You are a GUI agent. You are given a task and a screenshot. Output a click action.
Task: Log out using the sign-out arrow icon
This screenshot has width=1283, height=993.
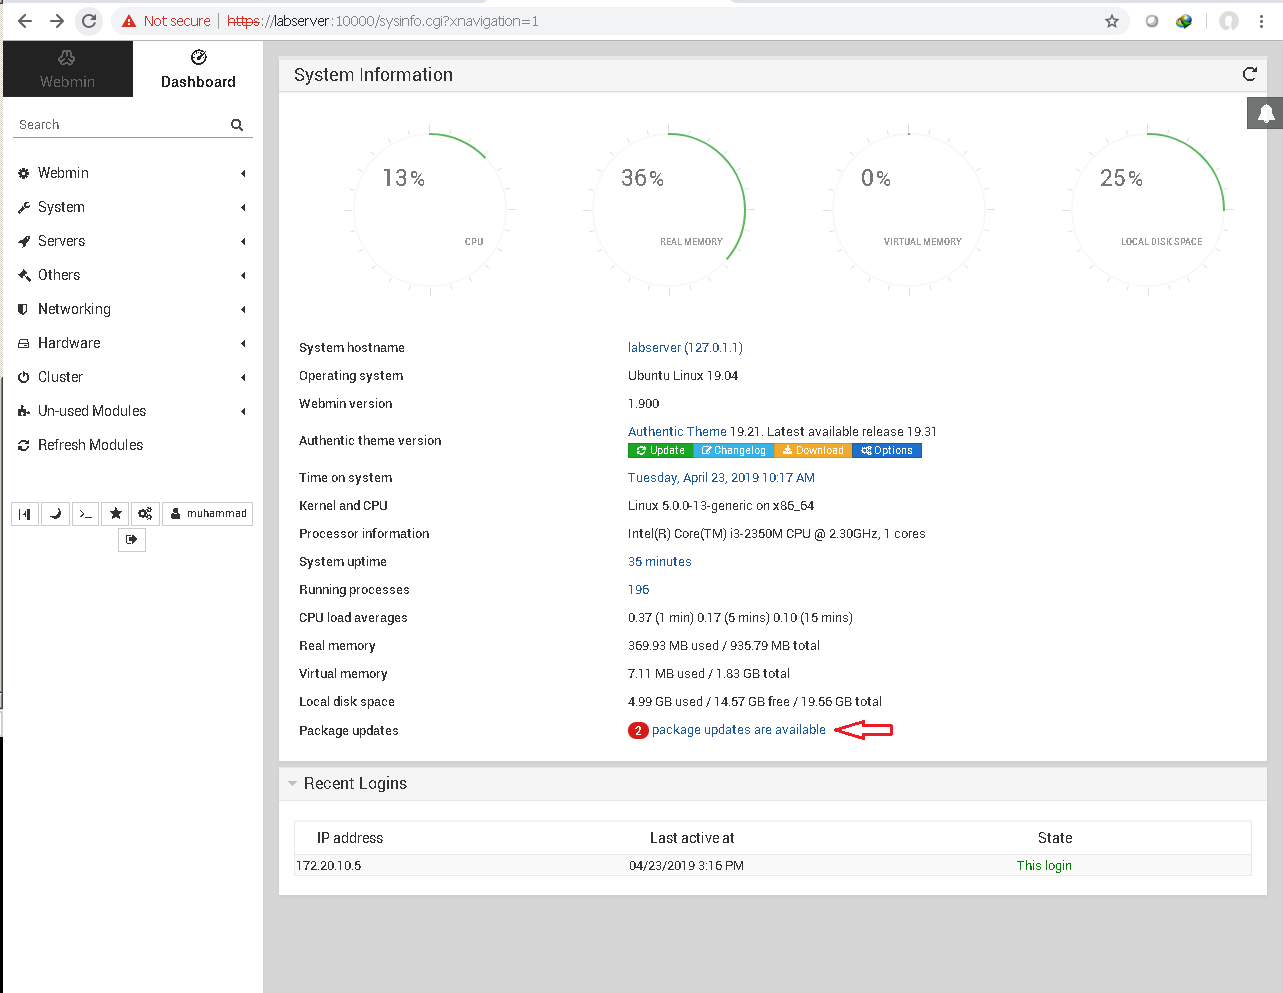point(132,540)
